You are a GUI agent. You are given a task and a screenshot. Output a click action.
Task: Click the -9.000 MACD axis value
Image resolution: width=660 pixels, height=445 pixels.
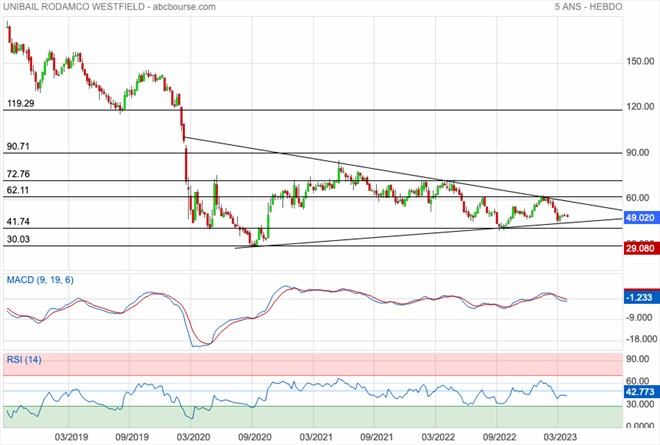639,317
